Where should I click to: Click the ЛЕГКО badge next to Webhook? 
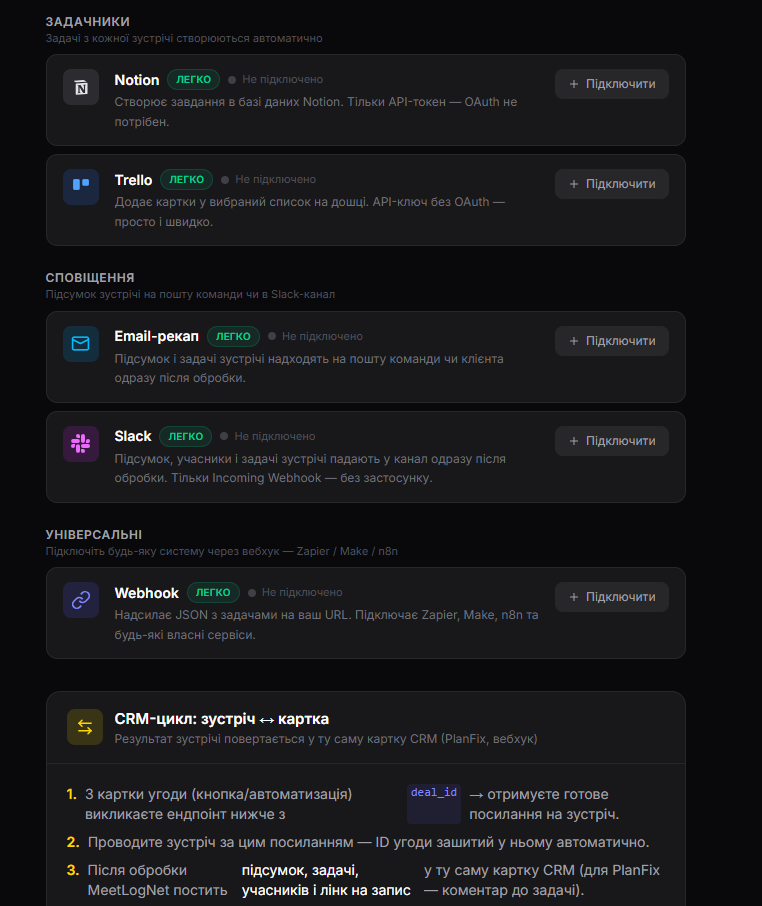213,592
